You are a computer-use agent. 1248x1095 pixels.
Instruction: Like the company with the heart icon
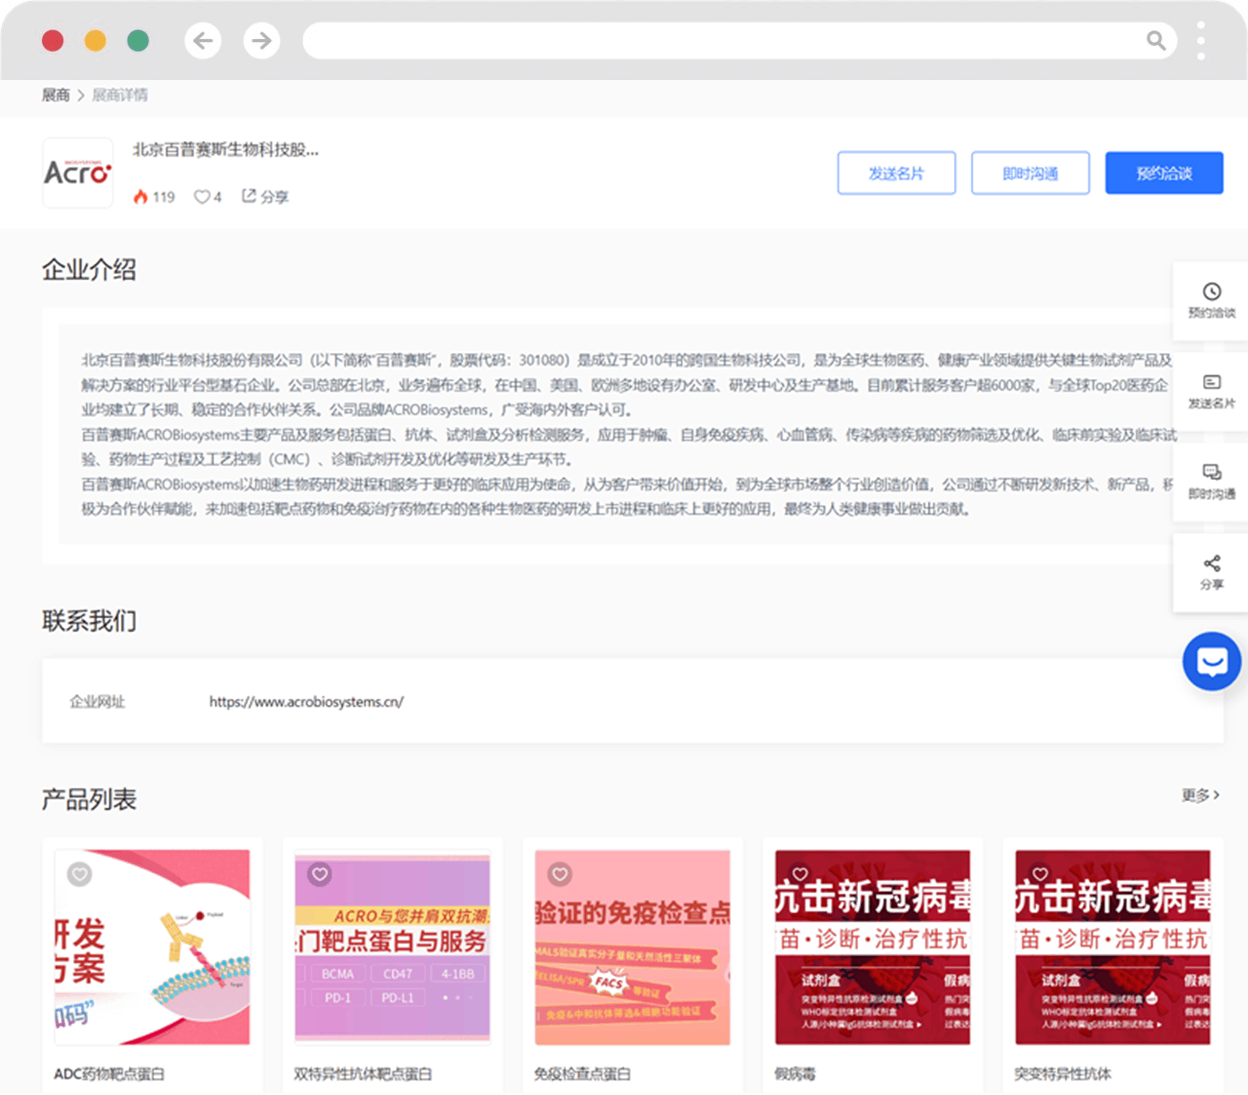pyautogui.click(x=202, y=197)
